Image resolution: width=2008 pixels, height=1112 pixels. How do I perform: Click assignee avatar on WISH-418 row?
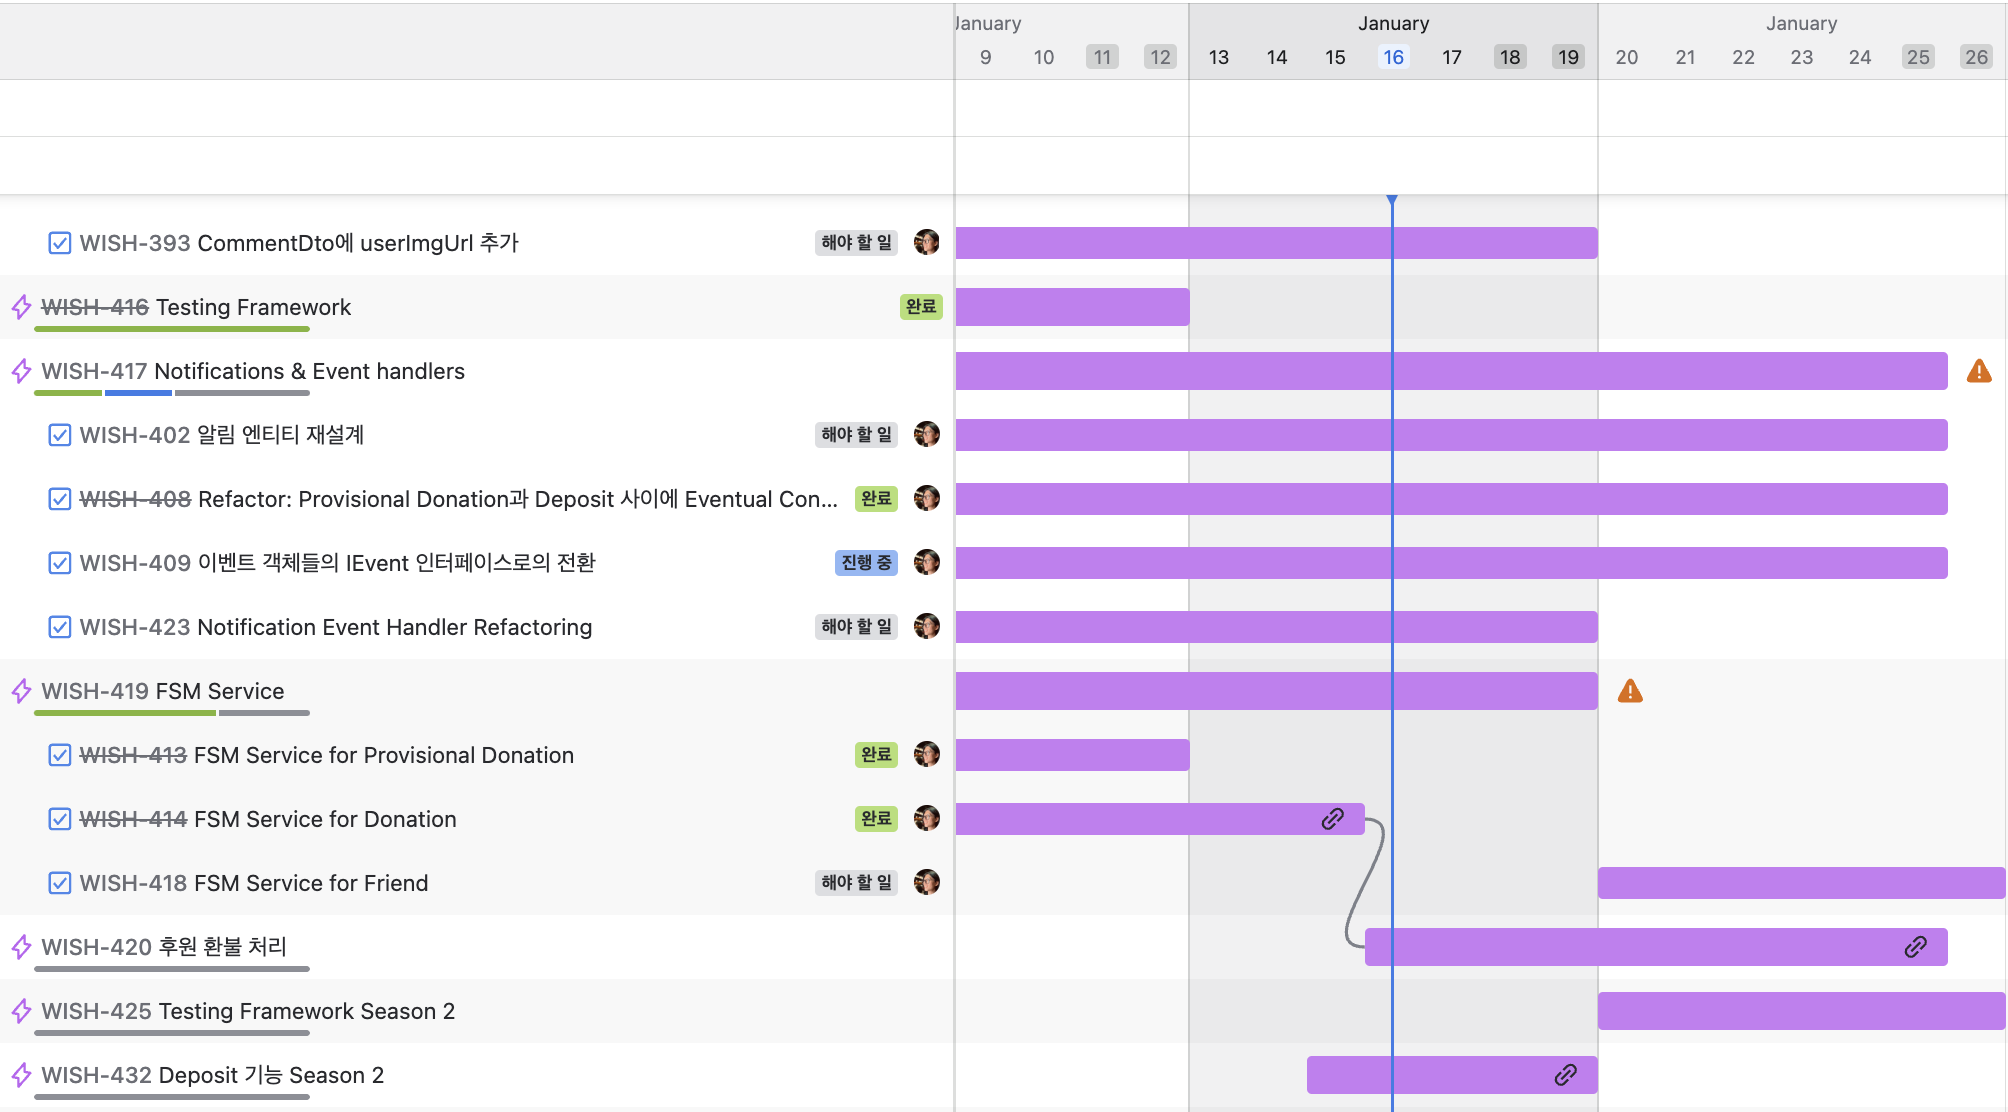pyautogui.click(x=927, y=882)
